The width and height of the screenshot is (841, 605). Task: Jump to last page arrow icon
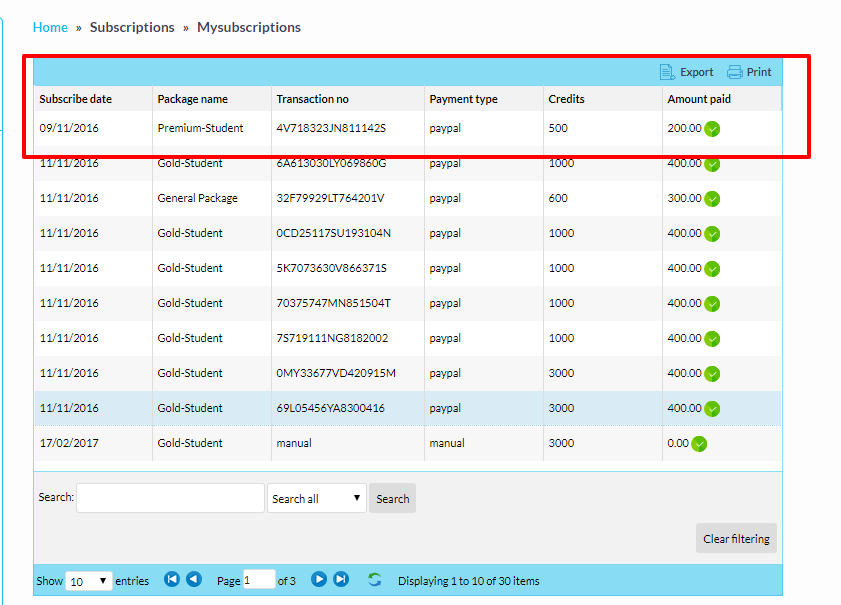[341, 580]
